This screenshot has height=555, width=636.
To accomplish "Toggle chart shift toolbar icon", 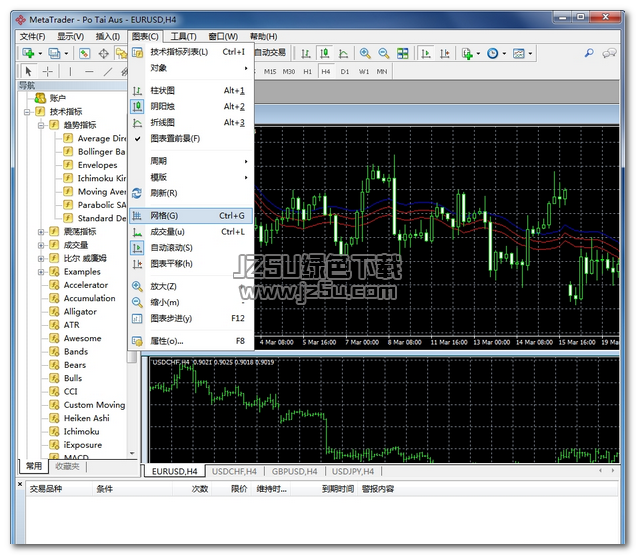I will tap(445, 53).
